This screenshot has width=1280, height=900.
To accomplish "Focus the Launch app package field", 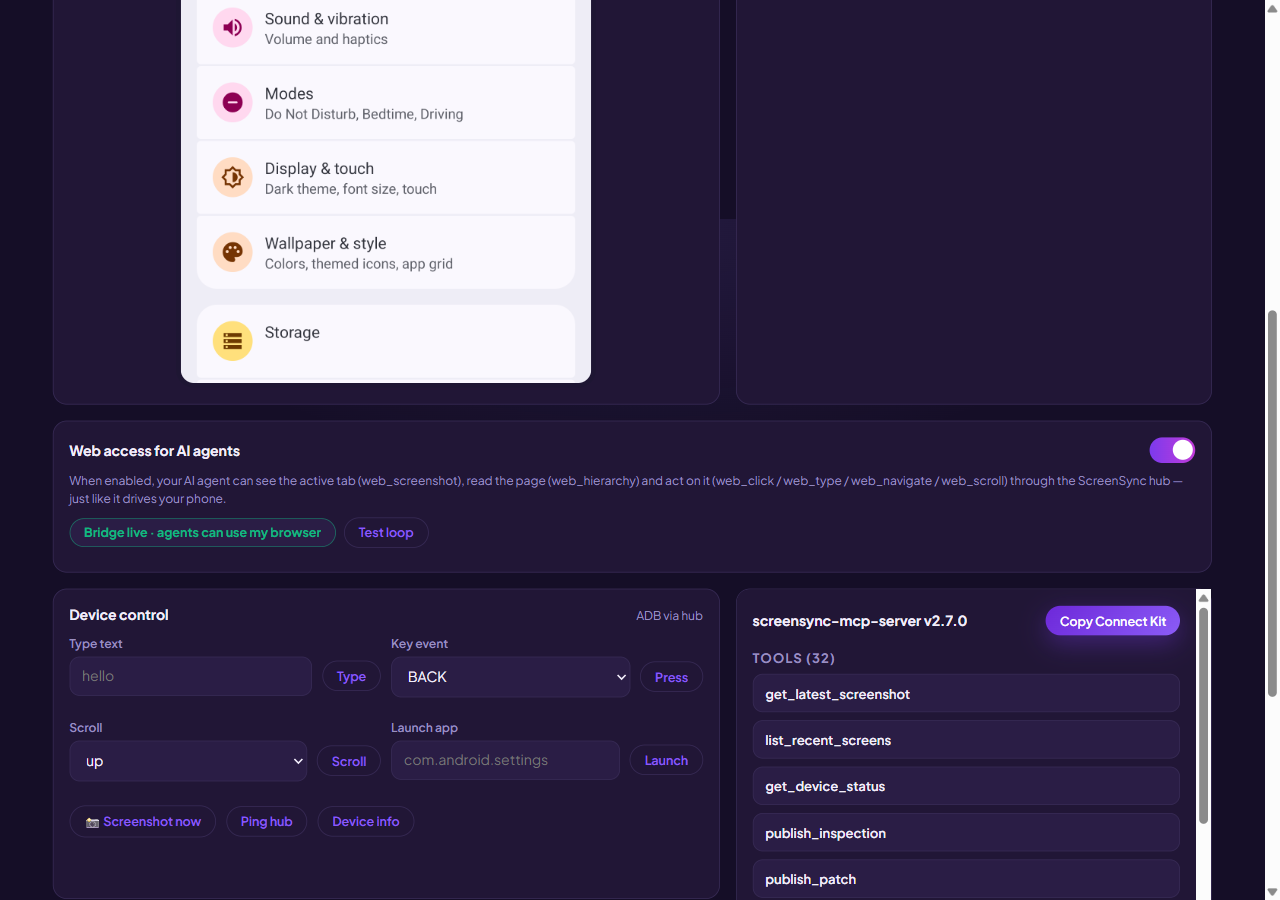I will click(505, 761).
